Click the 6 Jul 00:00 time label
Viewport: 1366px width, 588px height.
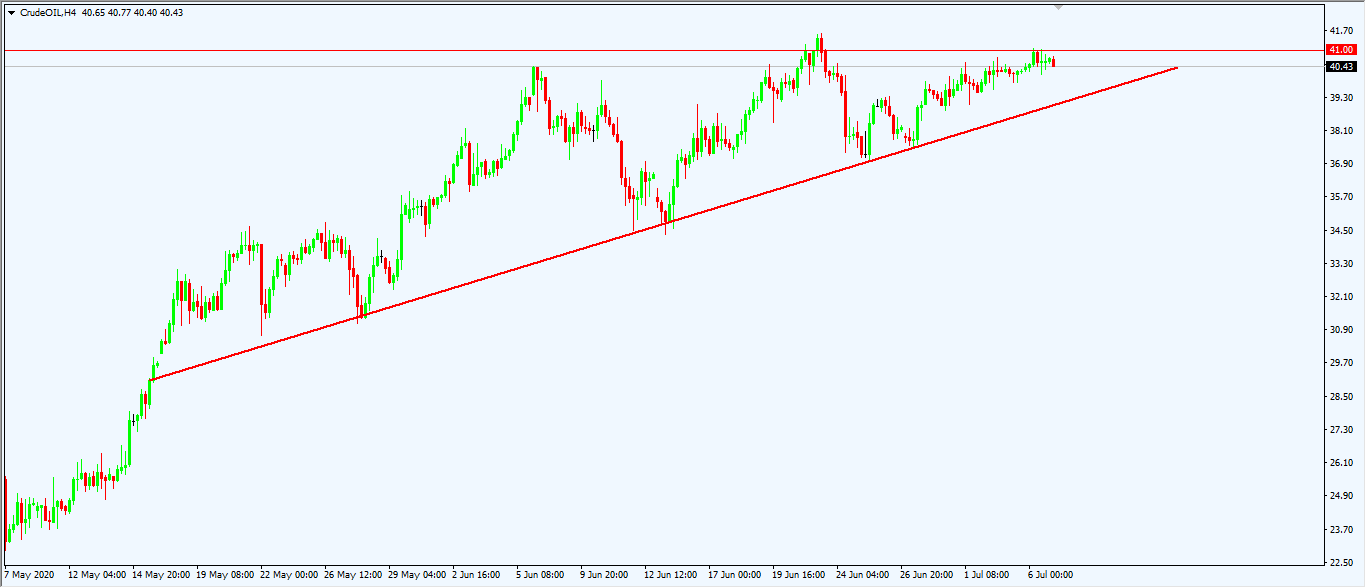pos(1052,575)
